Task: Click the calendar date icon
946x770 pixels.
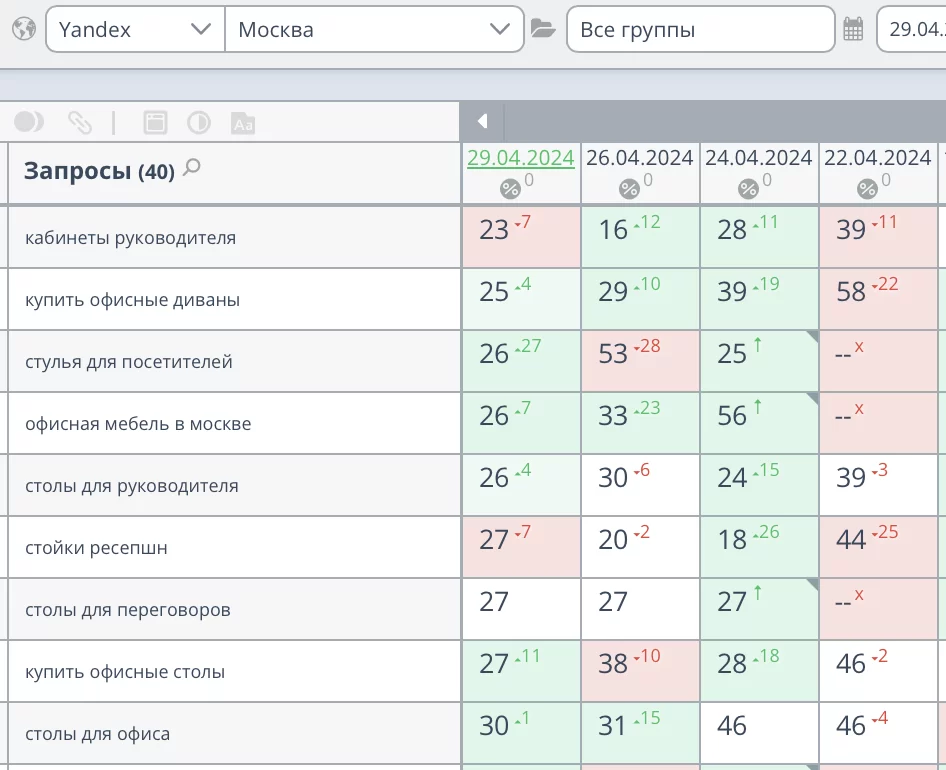Action: coord(853,29)
